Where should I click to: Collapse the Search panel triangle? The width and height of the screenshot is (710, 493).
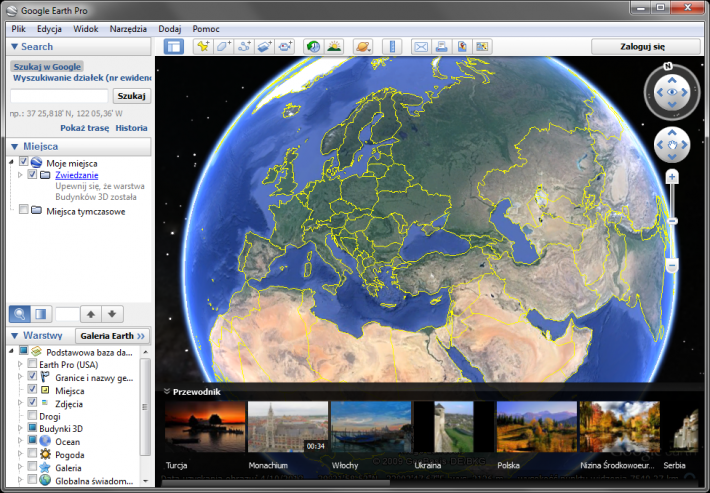point(14,47)
